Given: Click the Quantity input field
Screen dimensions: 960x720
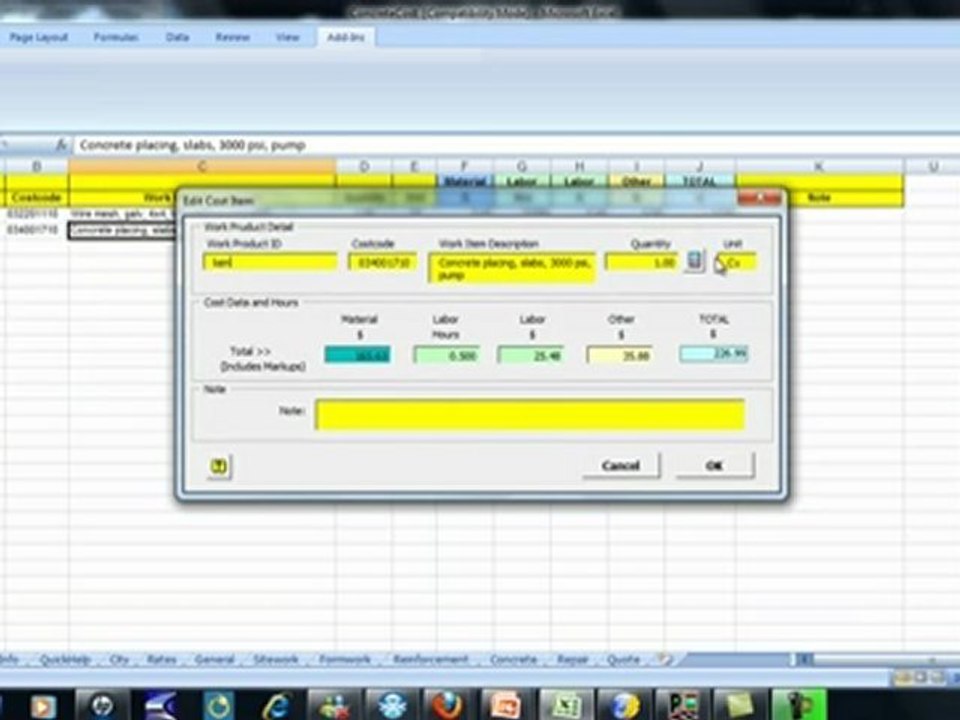Looking at the screenshot, I should (x=641, y=262).
